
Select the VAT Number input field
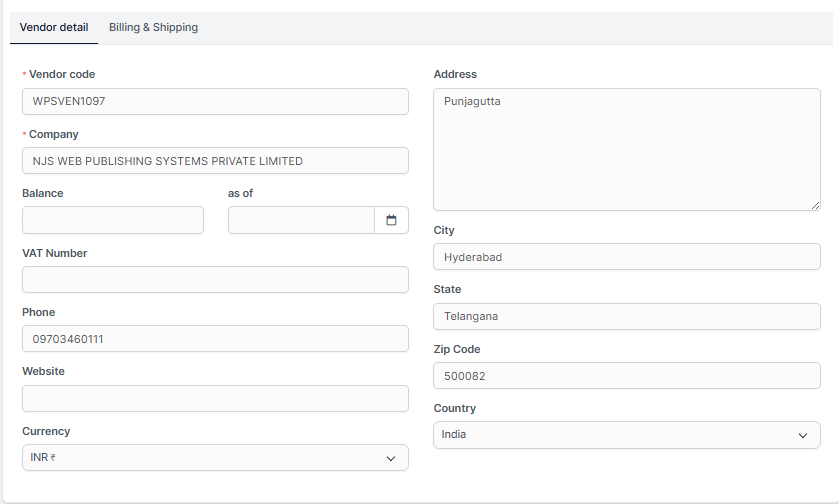click(215, 280)
